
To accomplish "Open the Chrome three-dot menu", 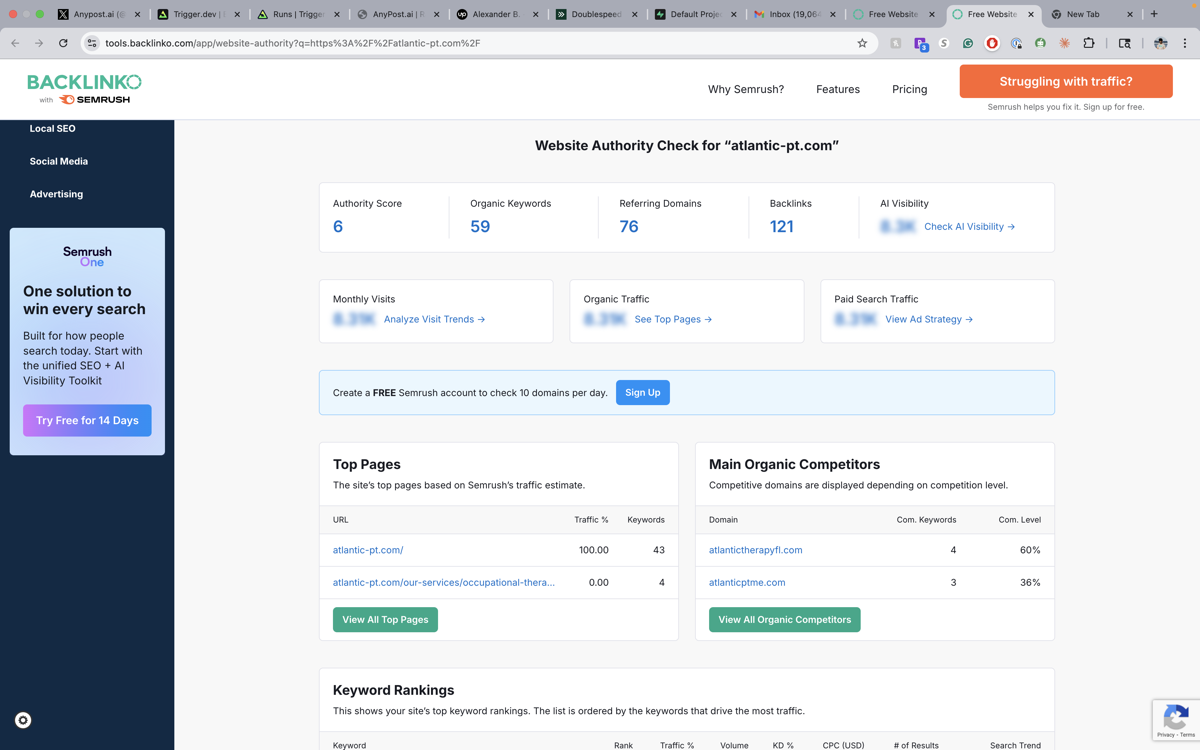I will coord(1185,43).
